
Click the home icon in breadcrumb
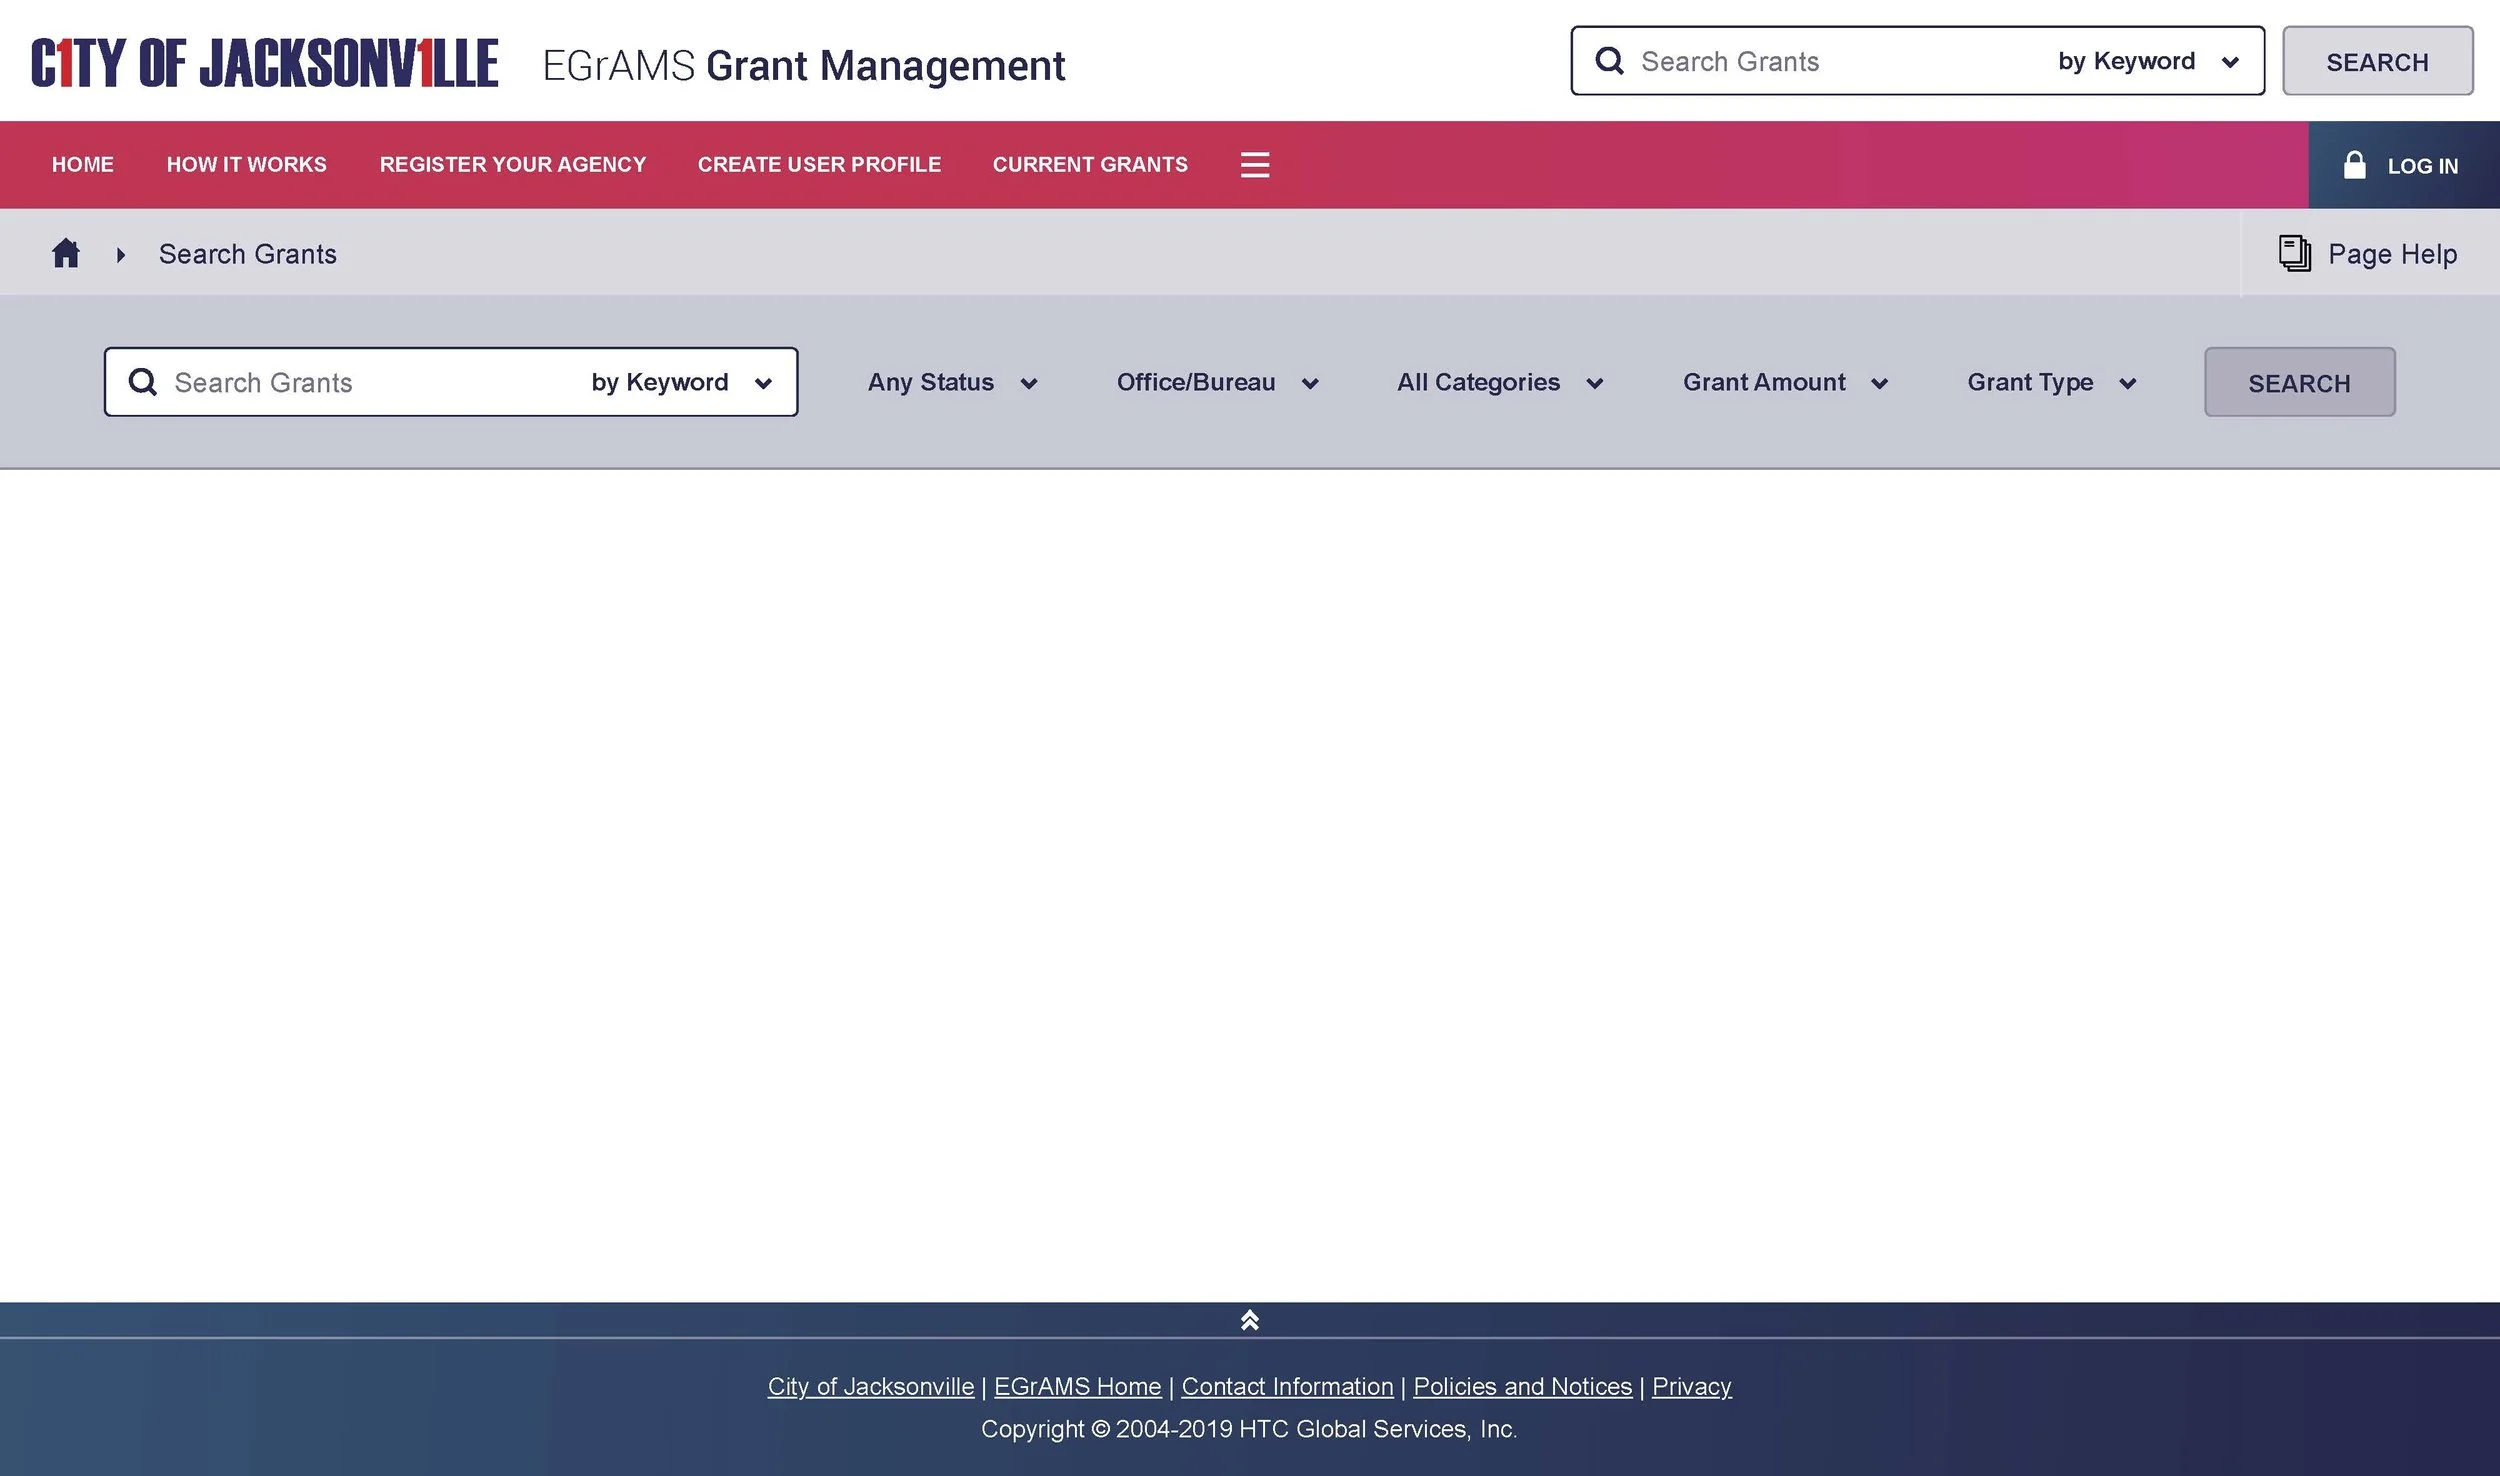[66, 254]
